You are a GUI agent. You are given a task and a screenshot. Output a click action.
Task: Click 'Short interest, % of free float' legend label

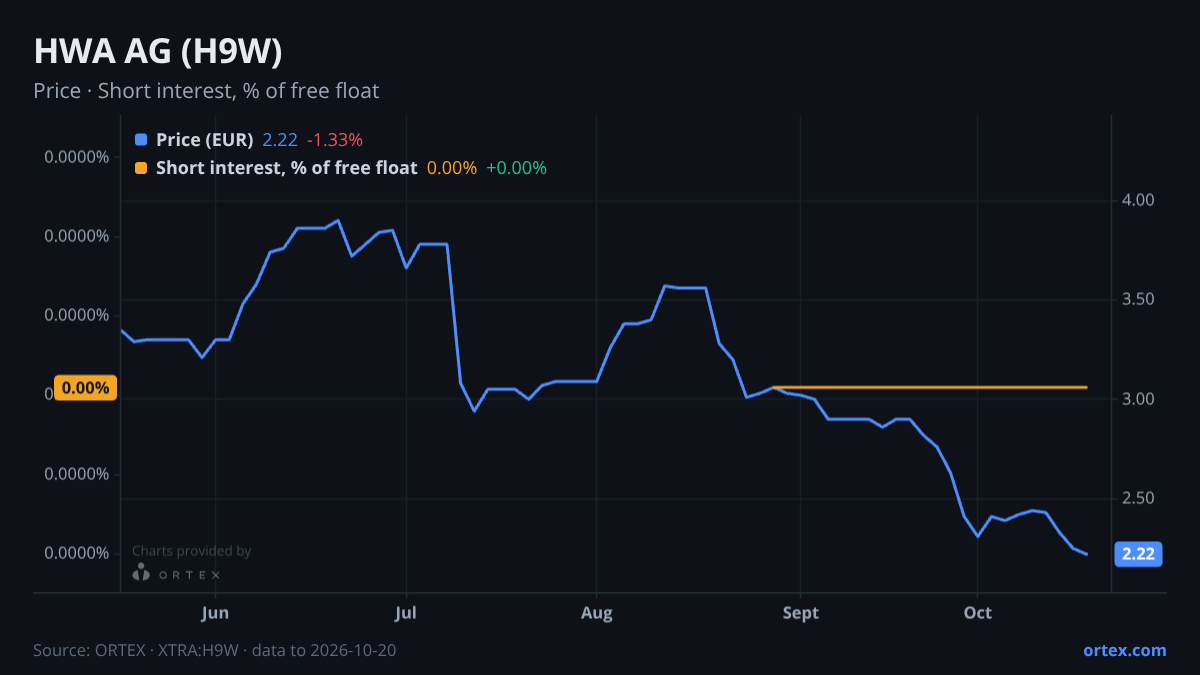pyautogui.click(x=286, y=168)
